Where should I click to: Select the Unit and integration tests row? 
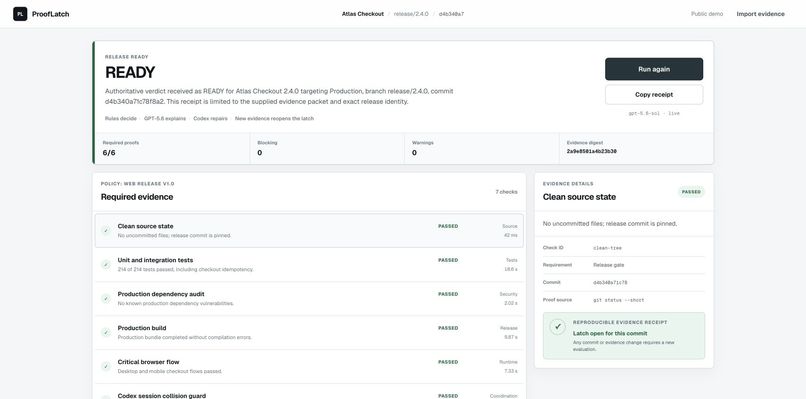(x=309, y=264)
